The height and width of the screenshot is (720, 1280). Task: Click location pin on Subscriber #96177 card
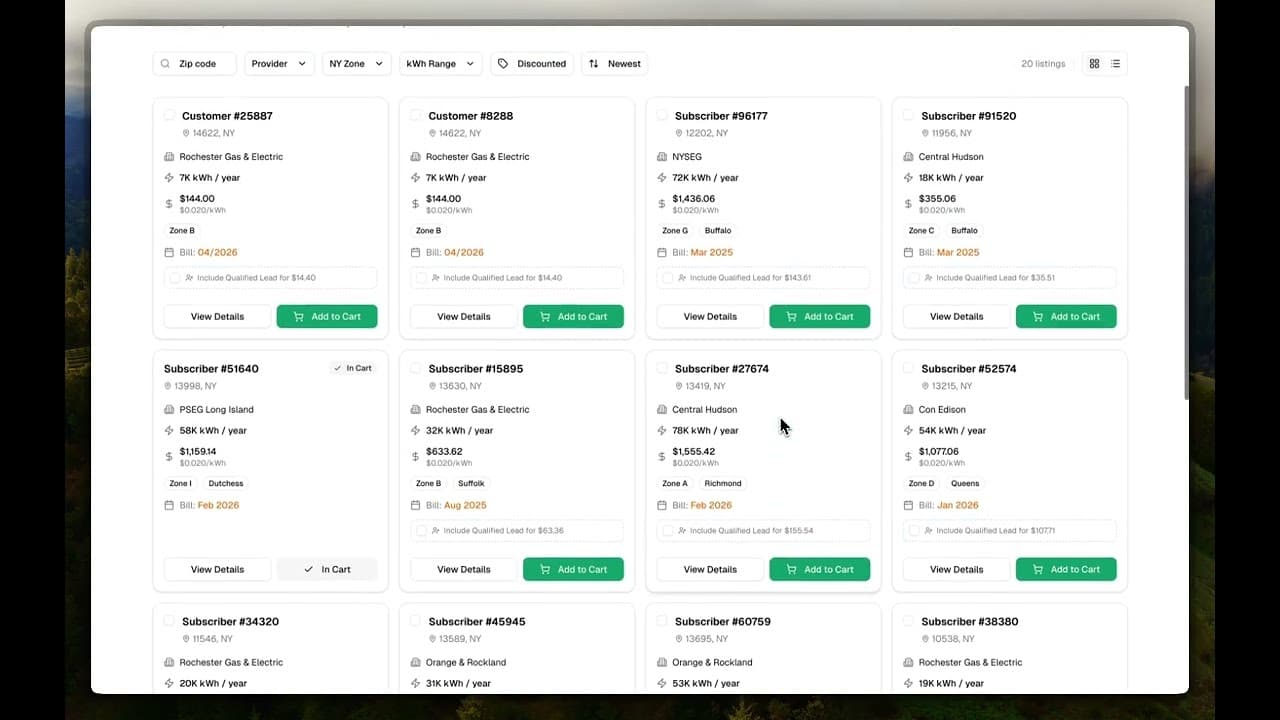tap(679, 133)
